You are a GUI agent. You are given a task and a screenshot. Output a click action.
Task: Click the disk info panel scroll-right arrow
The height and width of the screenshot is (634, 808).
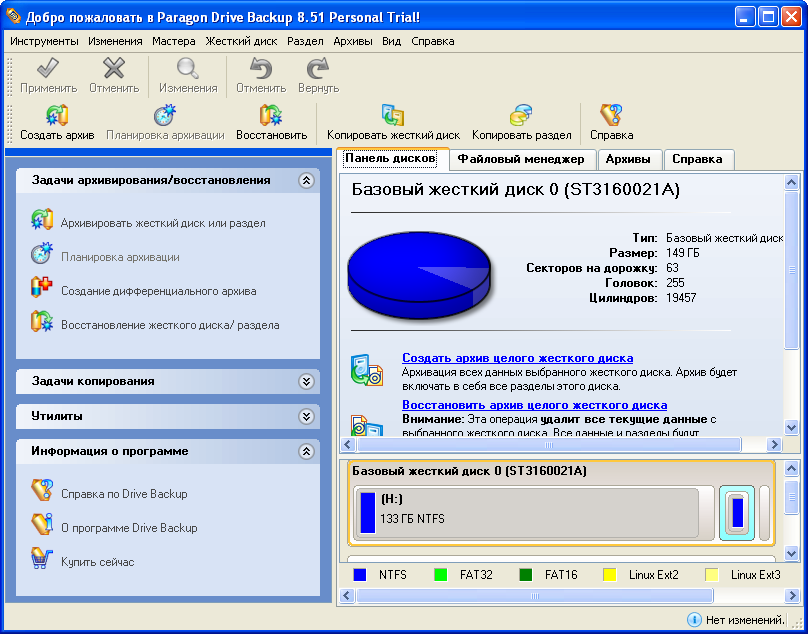point(774,444)
